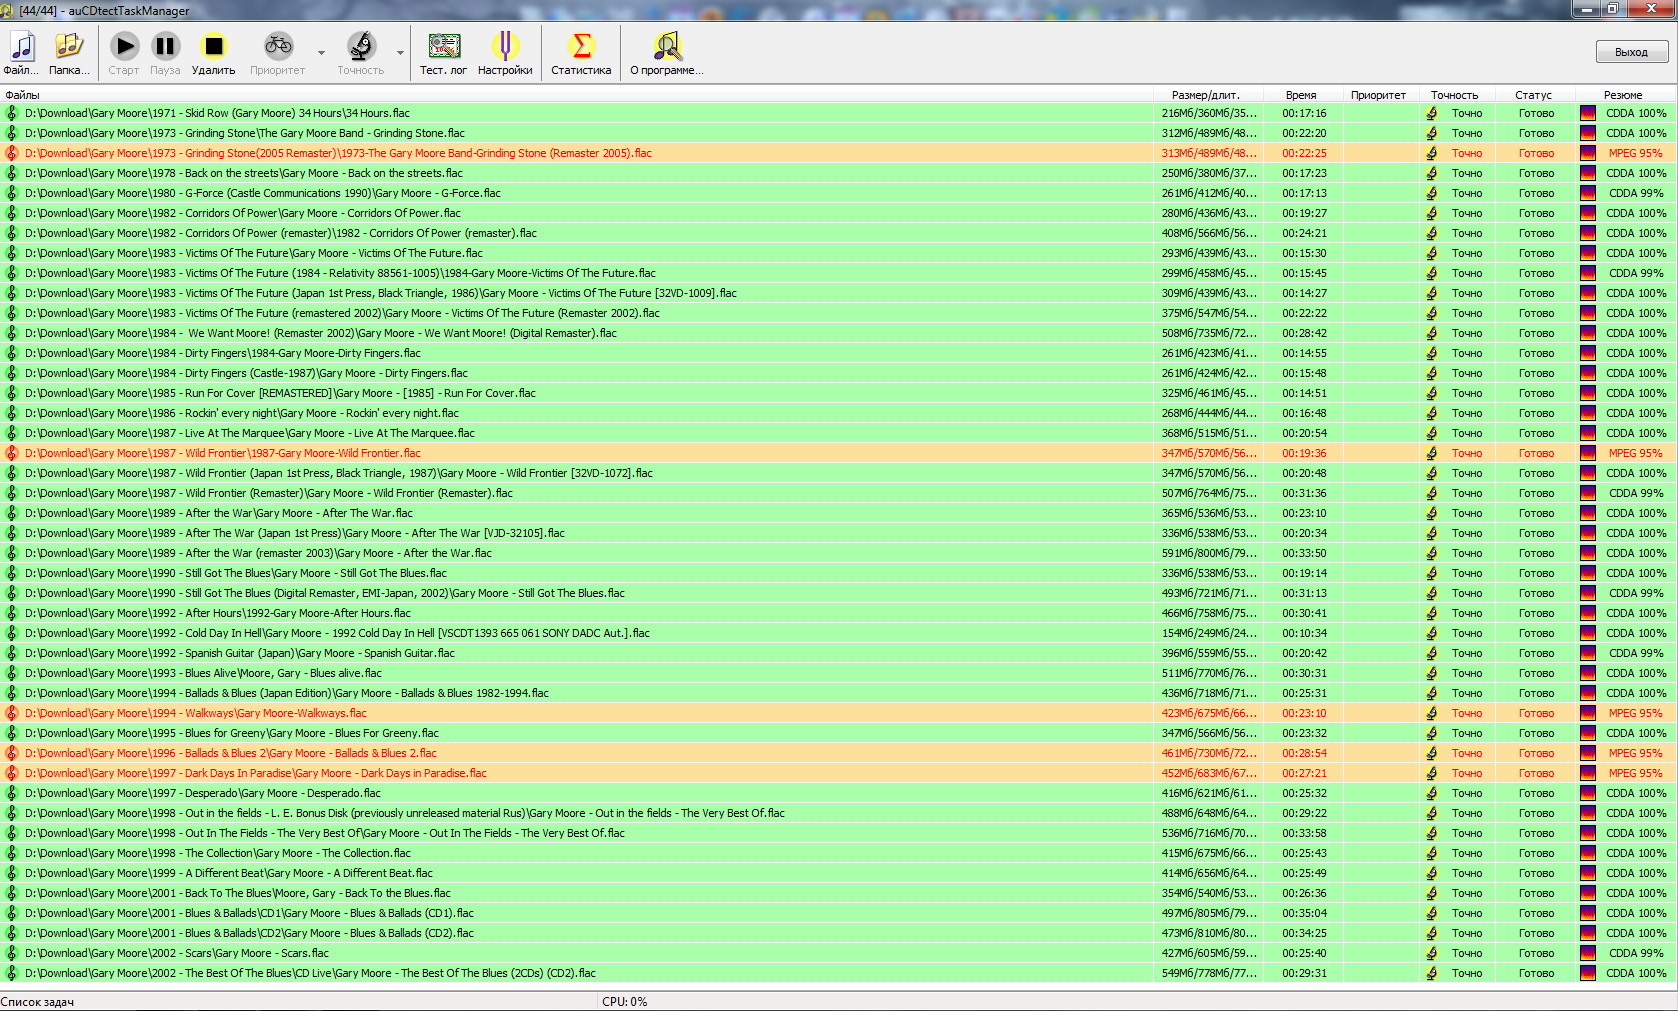Click the Список задач status bar text
The height and width of the screenshot is (1011, 1678).
click(37, 1002)
